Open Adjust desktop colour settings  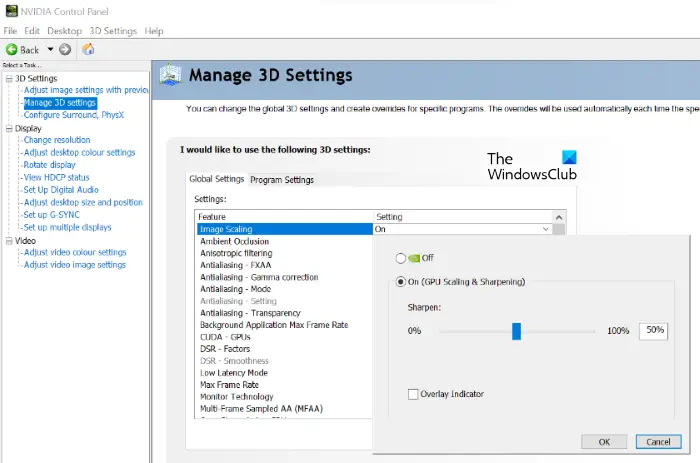(79, 153)
